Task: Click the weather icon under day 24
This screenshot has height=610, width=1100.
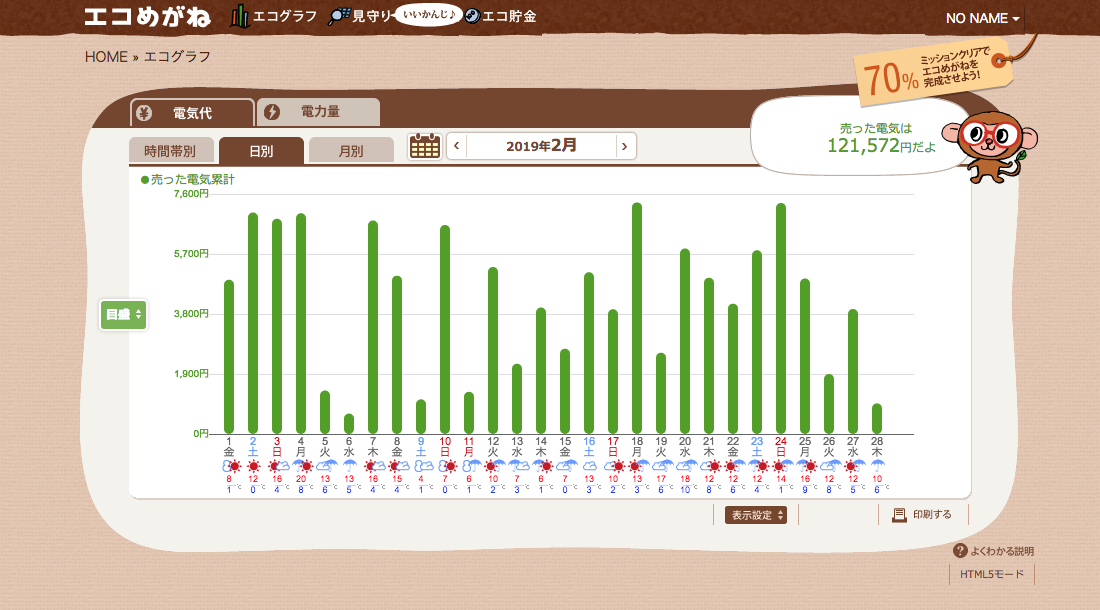Action: (782, 466)
